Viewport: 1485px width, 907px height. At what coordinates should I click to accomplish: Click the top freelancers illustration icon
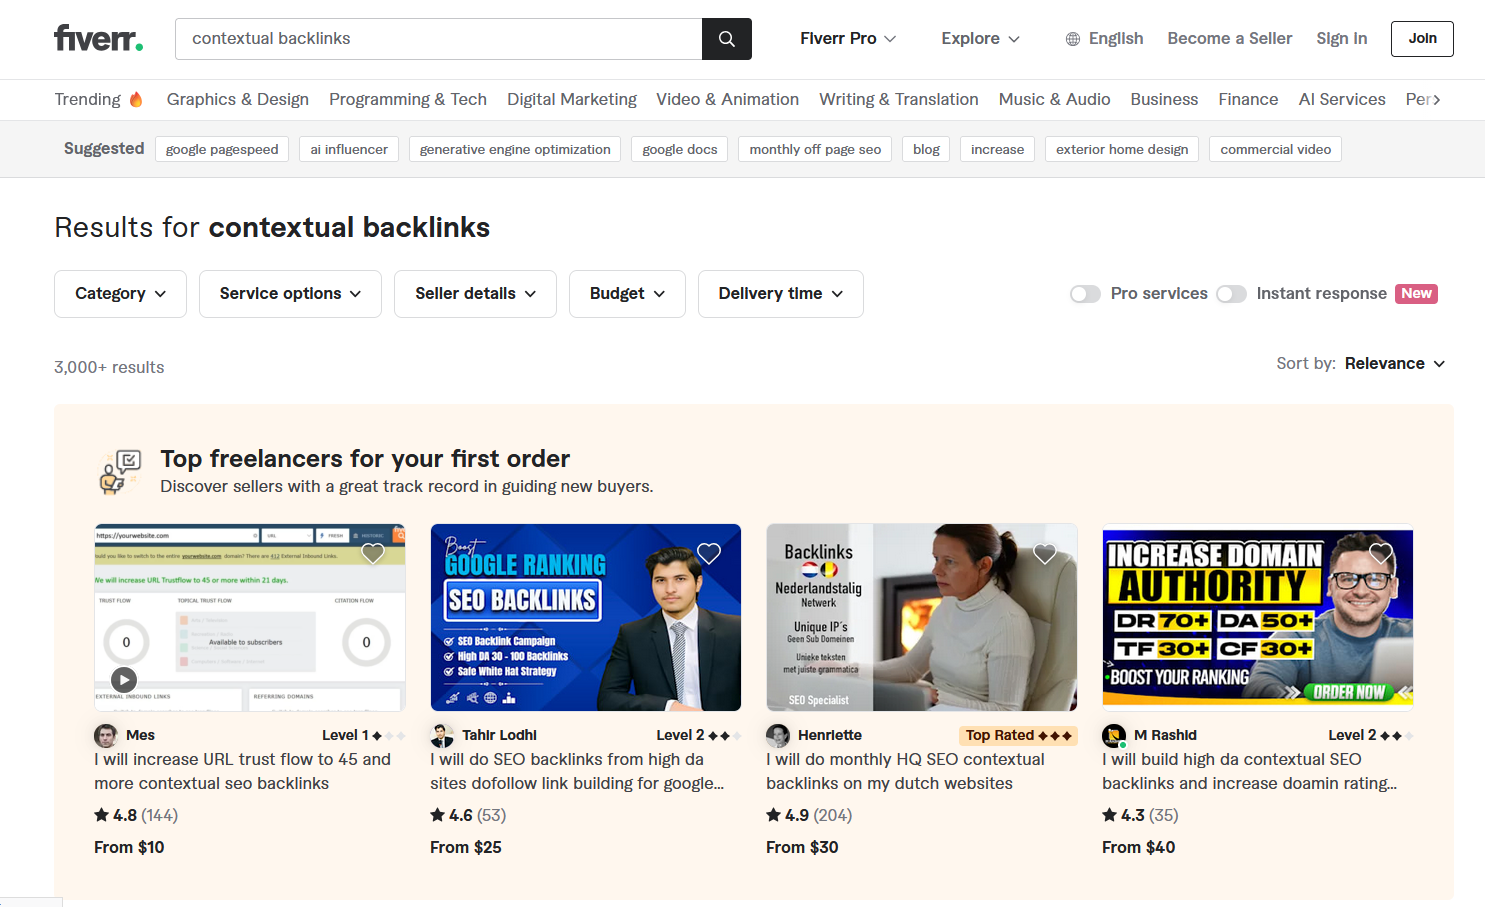click(x=120, y=472)
